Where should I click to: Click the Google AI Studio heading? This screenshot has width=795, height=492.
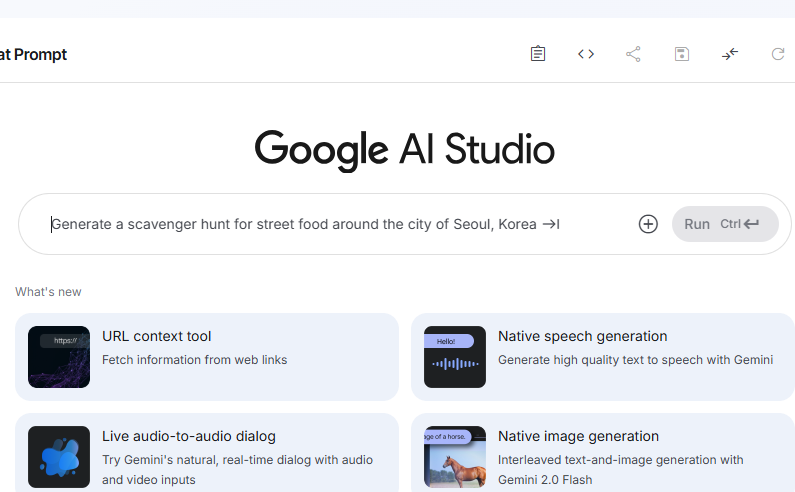[405, 150]
